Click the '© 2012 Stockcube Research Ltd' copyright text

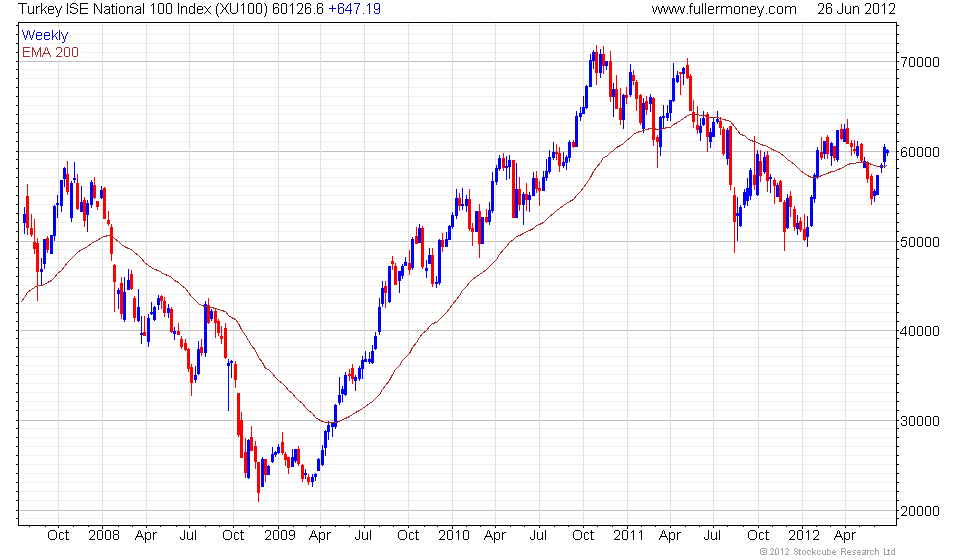coord(828,552)
